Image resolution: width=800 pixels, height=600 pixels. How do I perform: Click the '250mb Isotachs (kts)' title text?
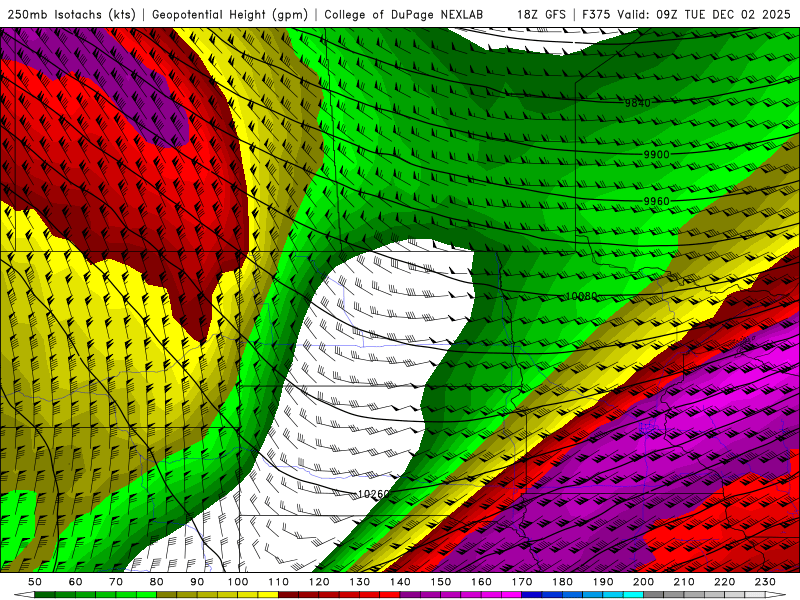click(x=71, y=14)
